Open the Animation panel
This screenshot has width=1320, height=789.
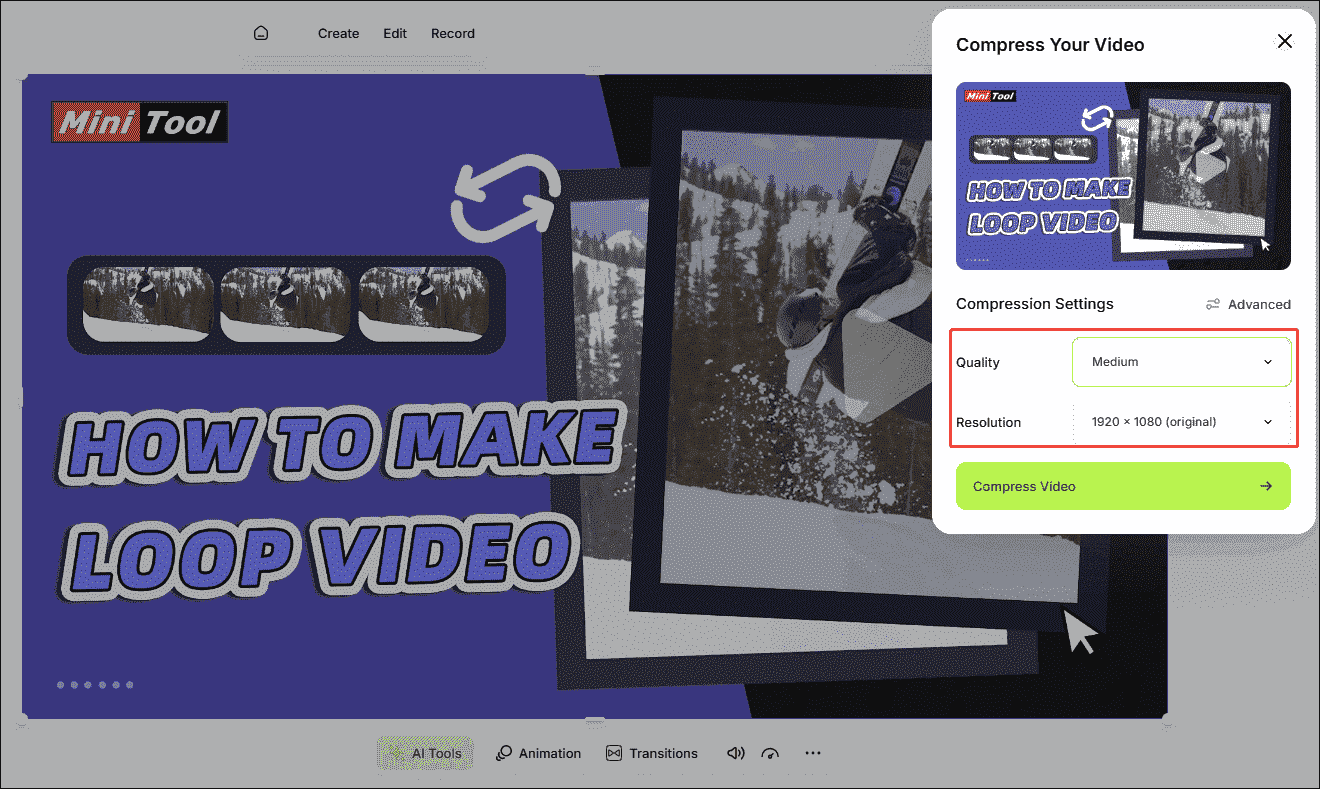(538, 753)
